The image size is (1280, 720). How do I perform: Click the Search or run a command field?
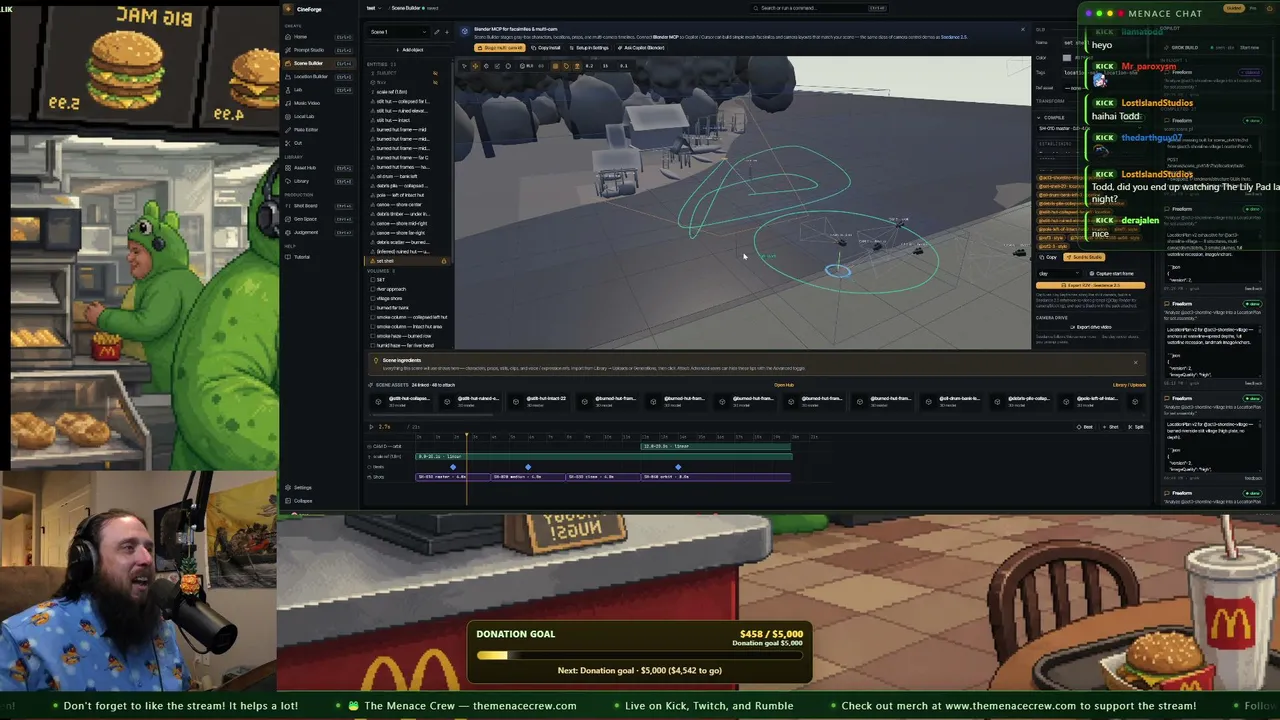pyautogui.click(x=820, y=8)
